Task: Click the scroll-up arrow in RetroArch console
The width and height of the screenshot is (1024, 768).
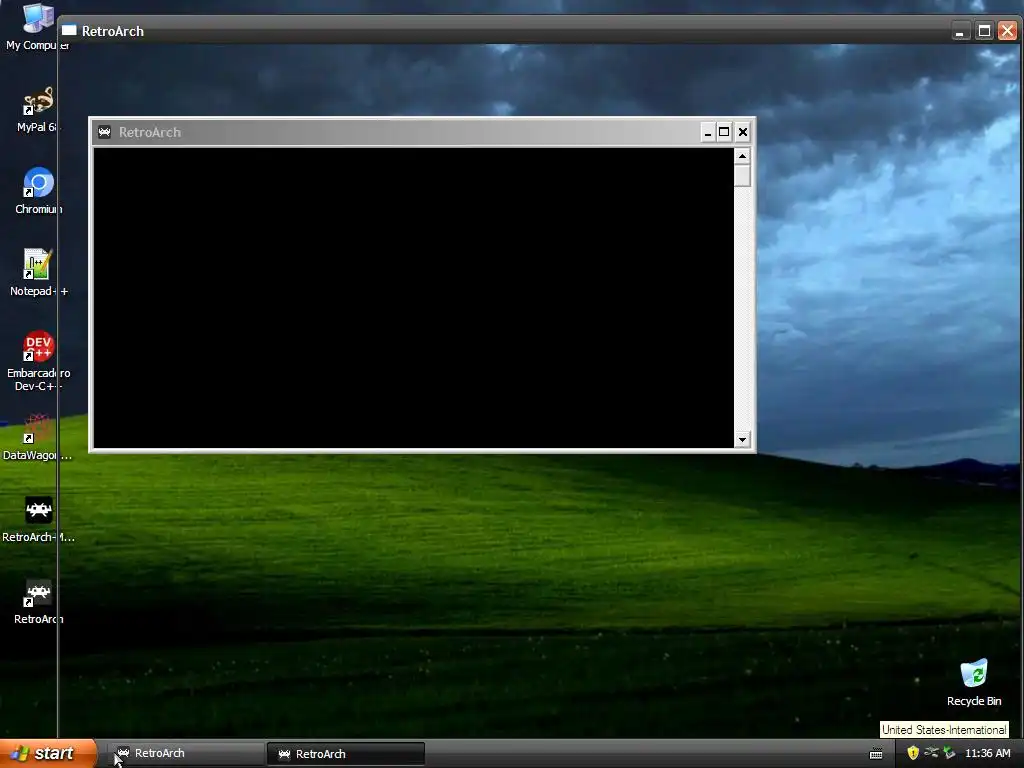Action: coord(742,156)
